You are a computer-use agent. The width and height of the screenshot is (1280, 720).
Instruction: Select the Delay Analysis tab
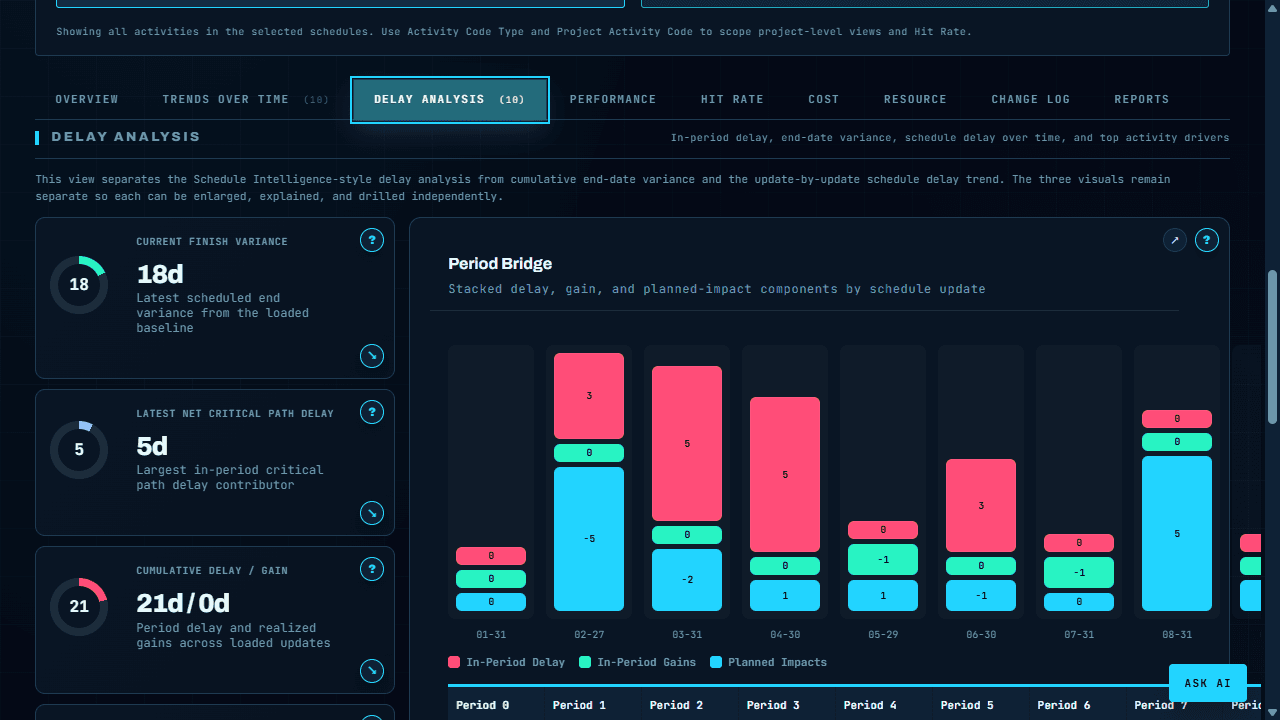(449, 99)
